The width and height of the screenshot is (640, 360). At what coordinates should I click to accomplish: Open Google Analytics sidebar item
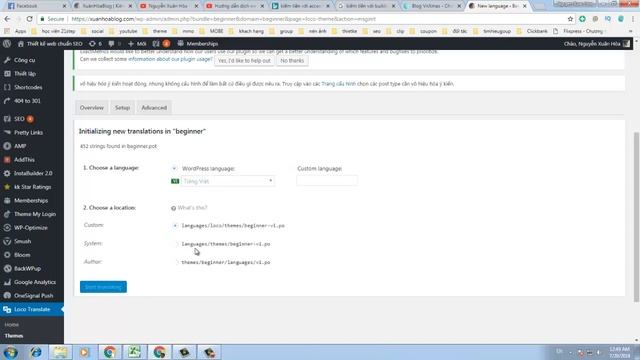click(35, 282)
